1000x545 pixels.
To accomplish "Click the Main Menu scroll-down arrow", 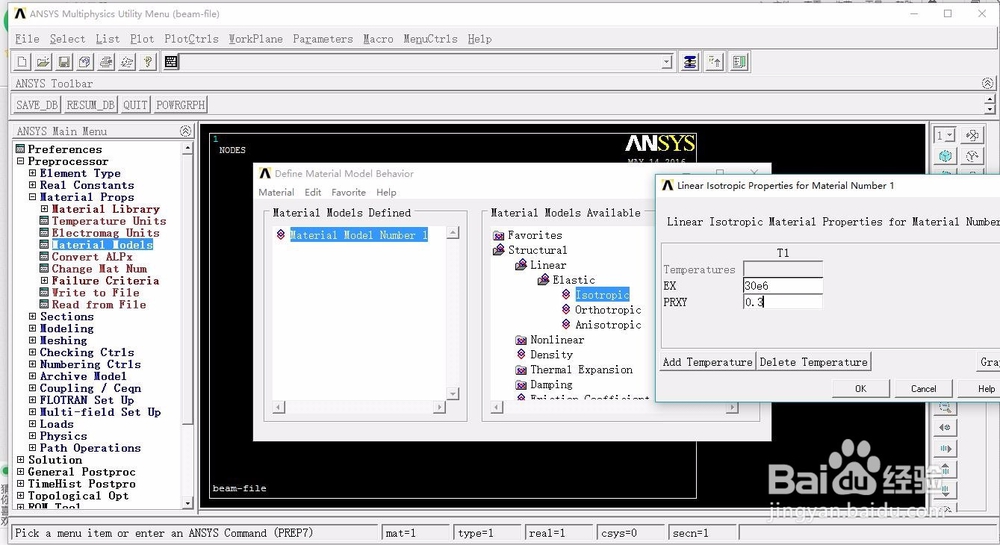I will 187,503.
